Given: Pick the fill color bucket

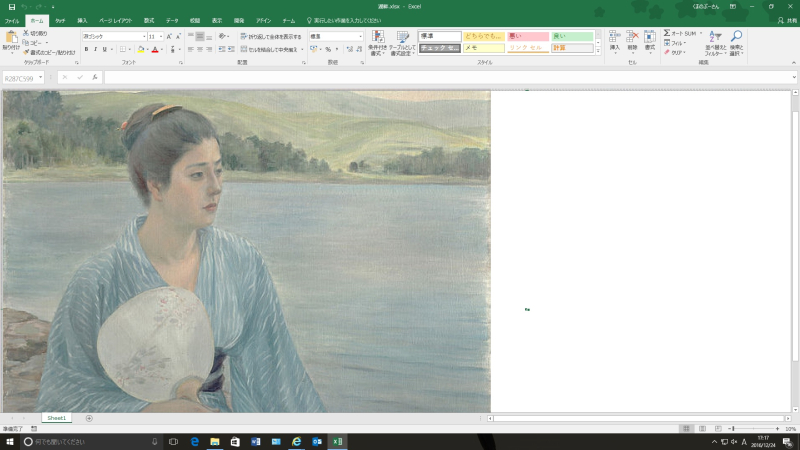Looking at the screenshot, I should click(141, 49).
